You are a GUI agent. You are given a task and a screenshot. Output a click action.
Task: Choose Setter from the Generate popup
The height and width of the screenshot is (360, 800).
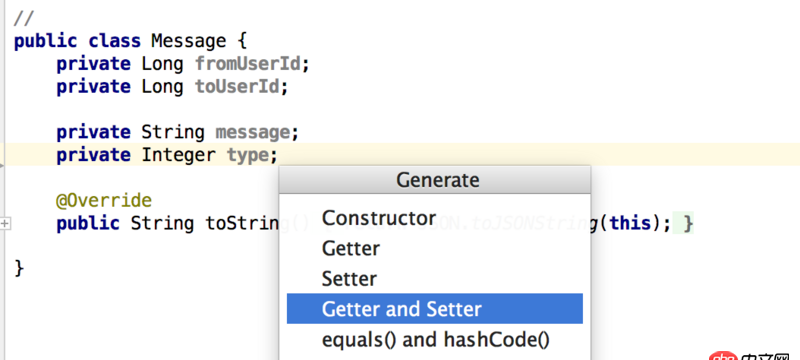(349, 279)
